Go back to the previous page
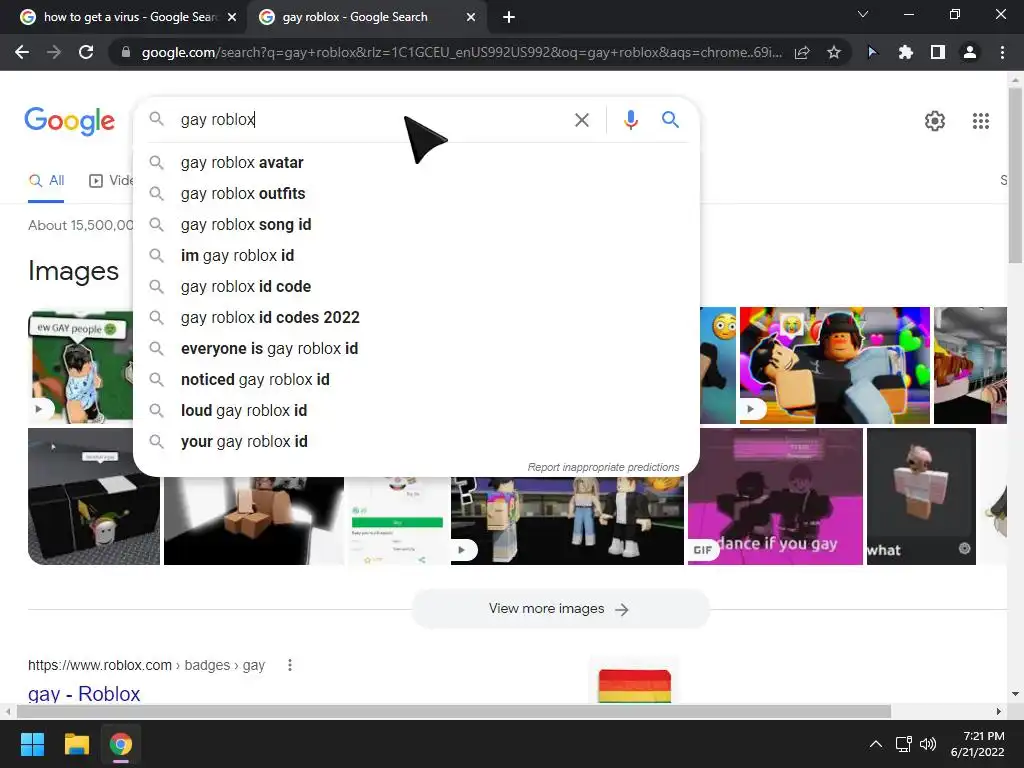The height and width of the screenshot is (768, 1024). click(22, 52)
